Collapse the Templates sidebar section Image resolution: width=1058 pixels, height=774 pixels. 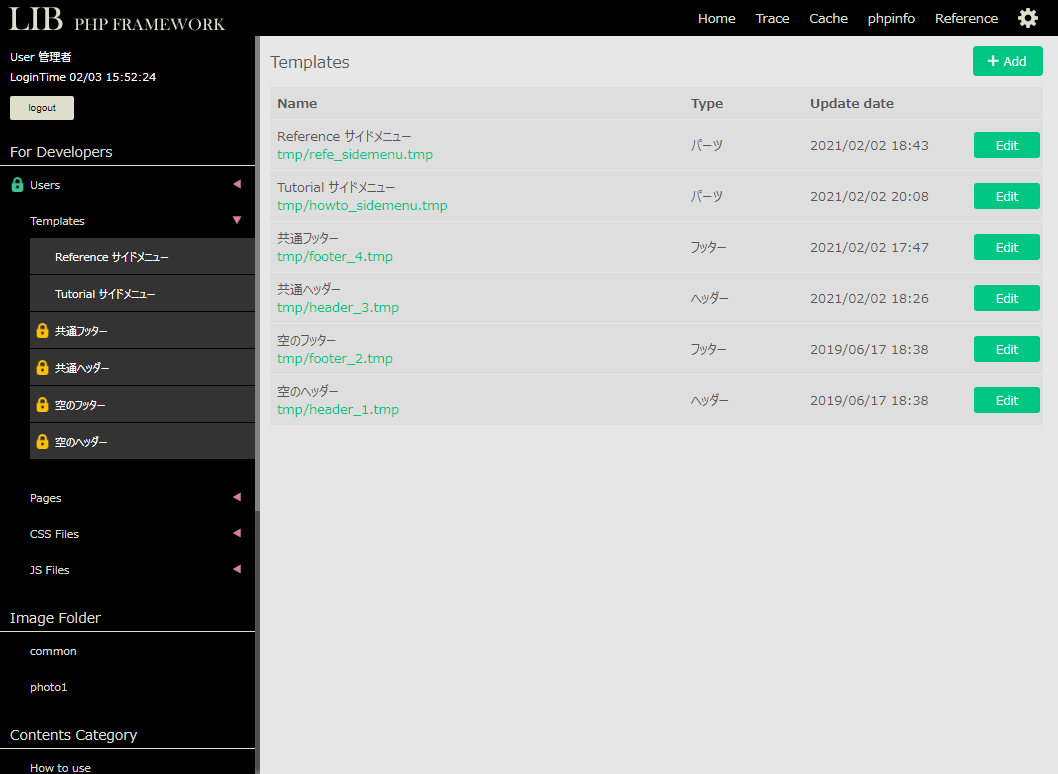237,220
